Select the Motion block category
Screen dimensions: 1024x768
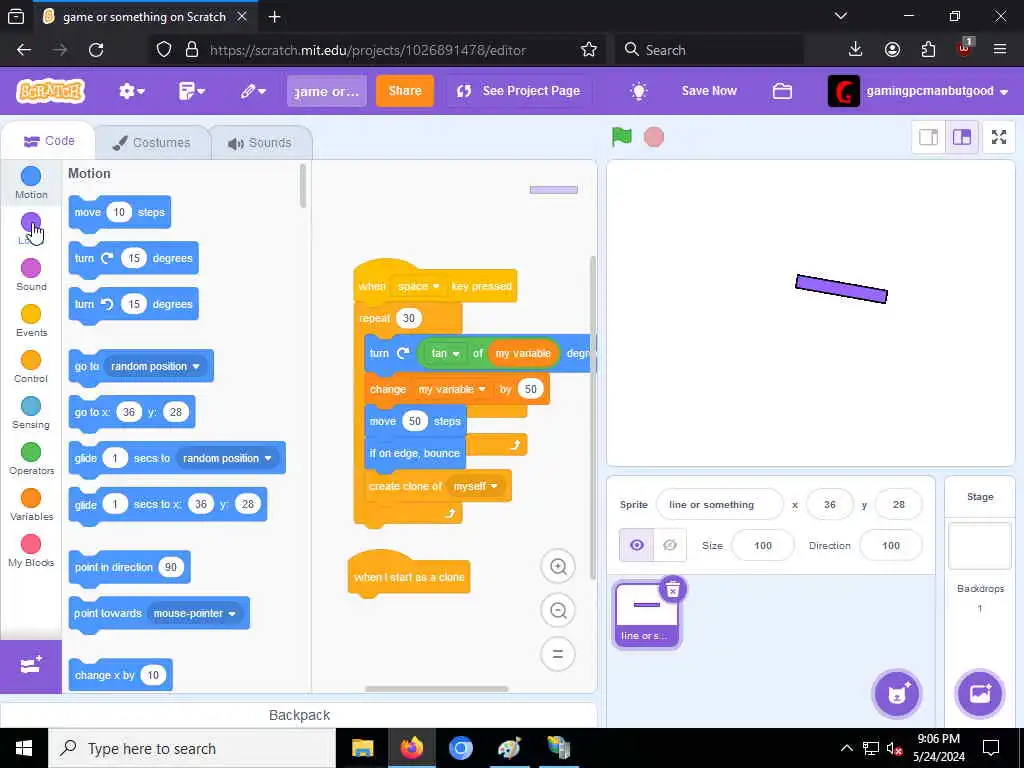point(31,182)
